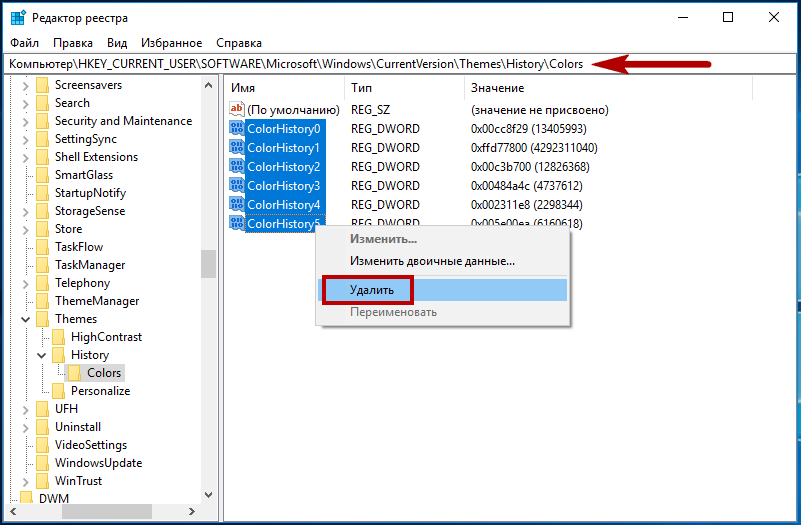Click value 0x002311e8 (2298344)

click(527, 204)
